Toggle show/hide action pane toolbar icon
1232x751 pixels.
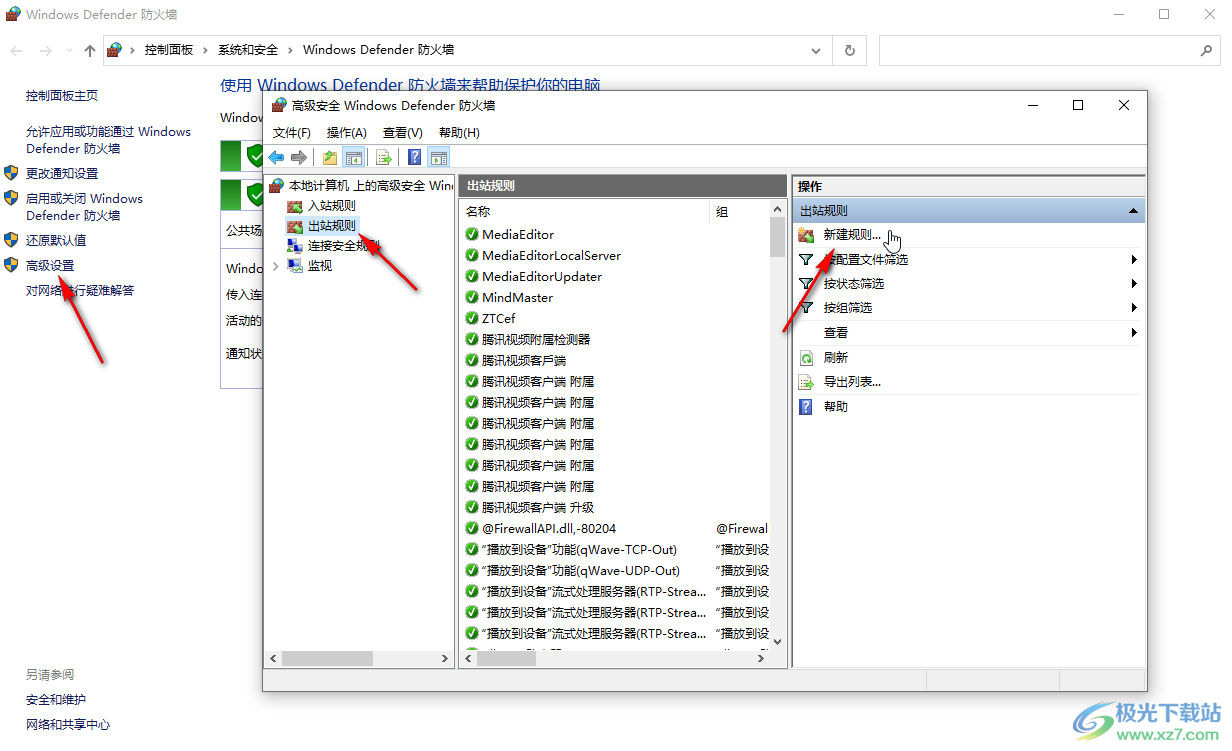(x=438, y=157)
